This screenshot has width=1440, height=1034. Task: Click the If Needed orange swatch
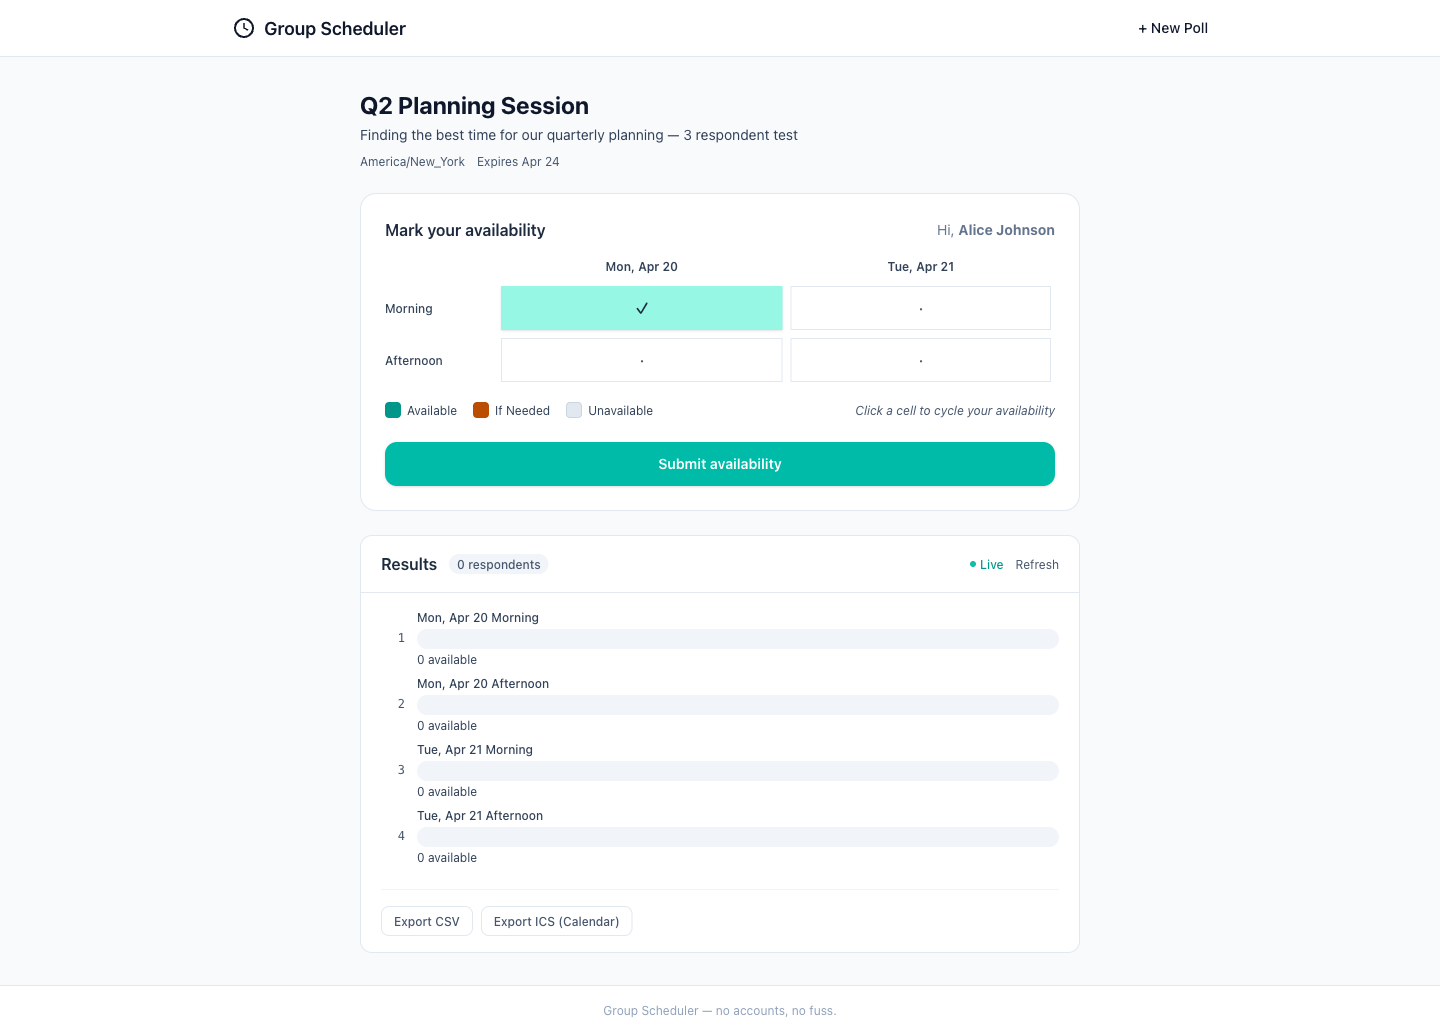point(481,410)
